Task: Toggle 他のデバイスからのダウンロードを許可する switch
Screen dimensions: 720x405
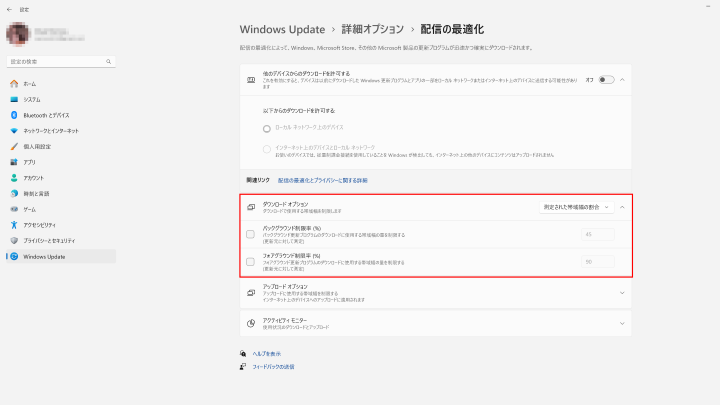Action: click(x=606, y=80)
